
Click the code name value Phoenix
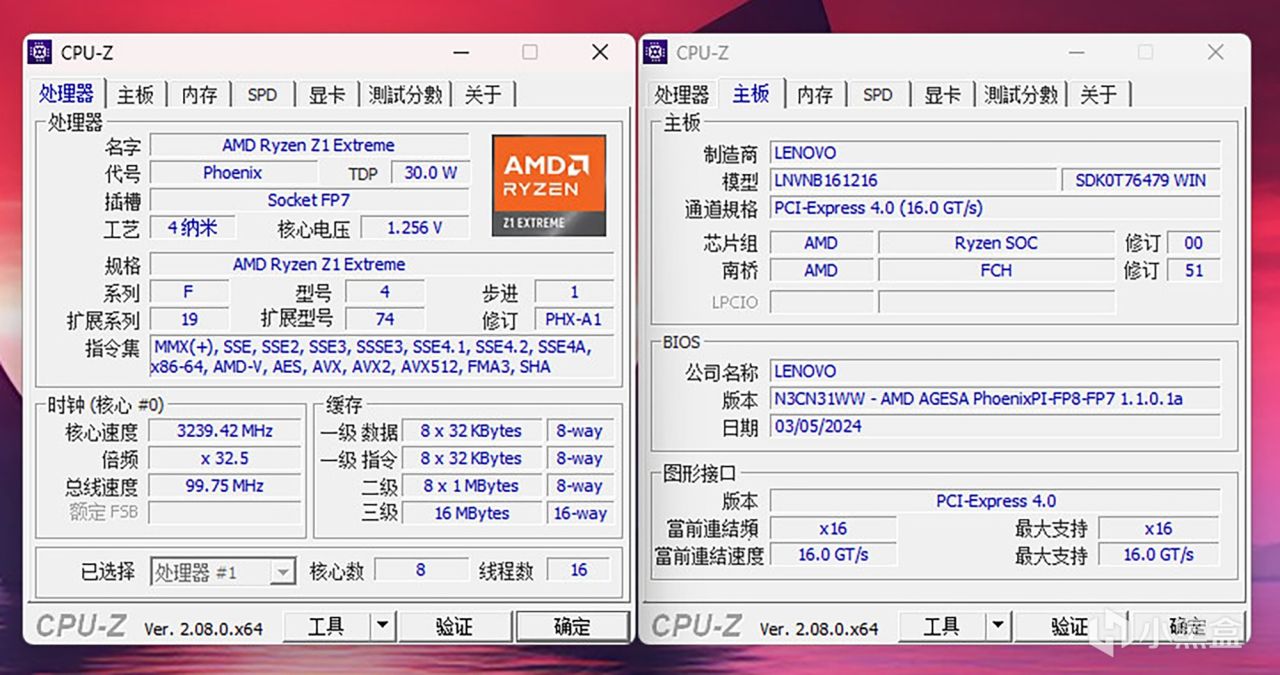point(232,173)
